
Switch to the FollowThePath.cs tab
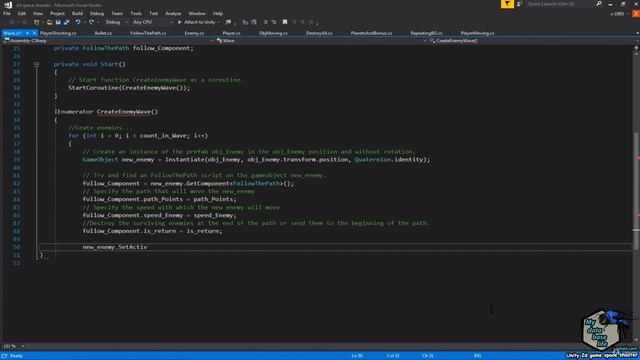148,33
